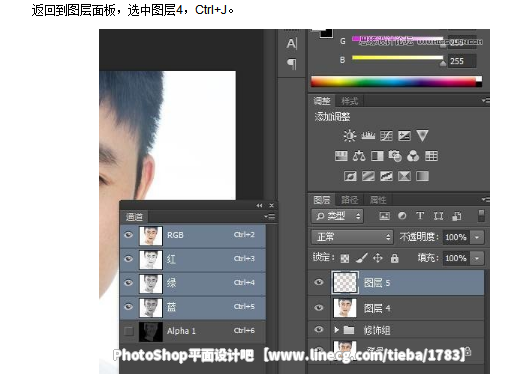The width and height of the screenshot is (521, 374).
Task: Toggle layer filtering switch on/off
Action: pos(481,215)
